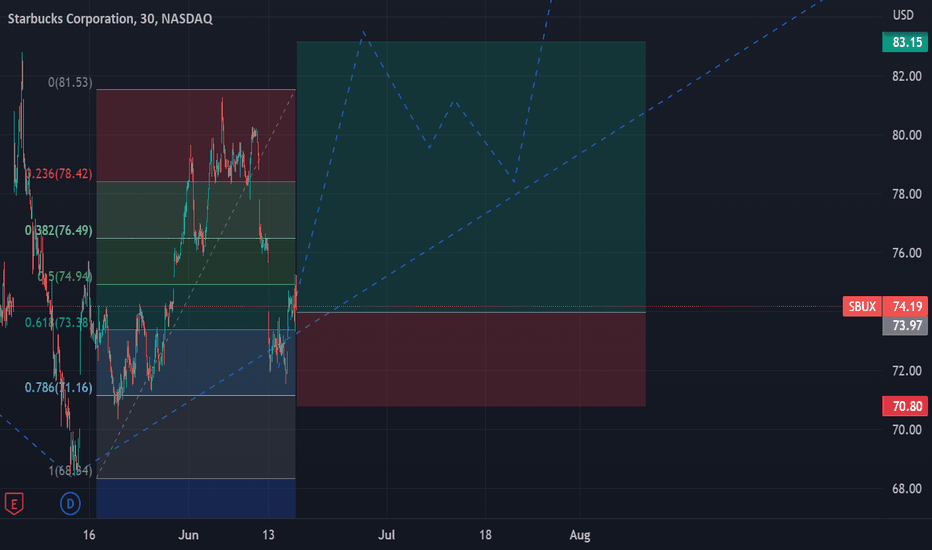Viewport: 932px width, 550px height.
Task: Select the green profit zone of long position
Action: 471,177
